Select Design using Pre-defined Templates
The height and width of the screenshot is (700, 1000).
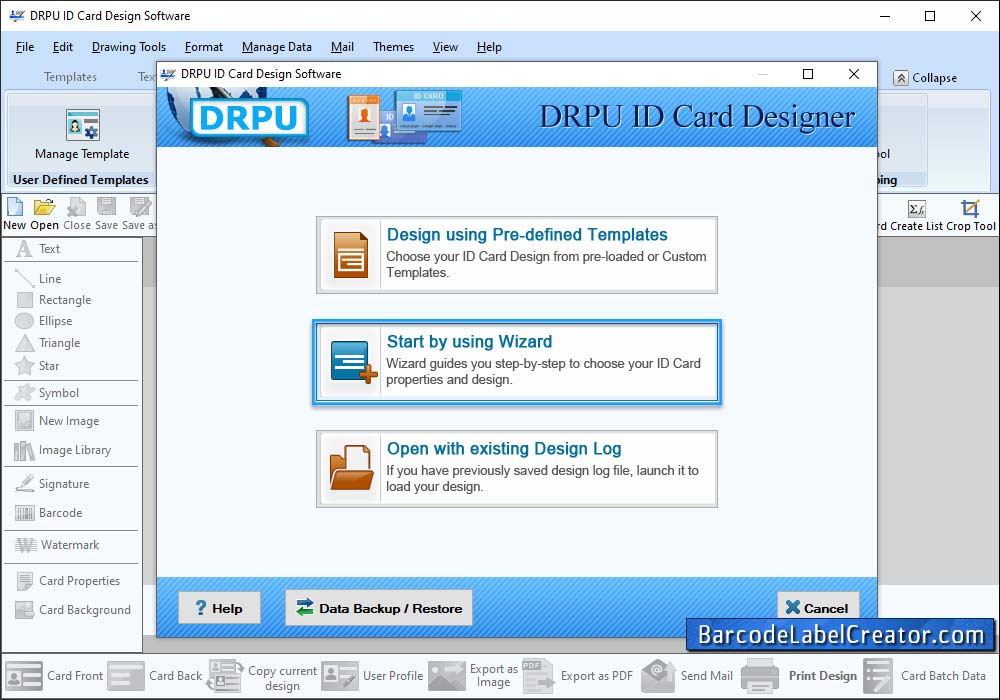[x=517, y=255]
